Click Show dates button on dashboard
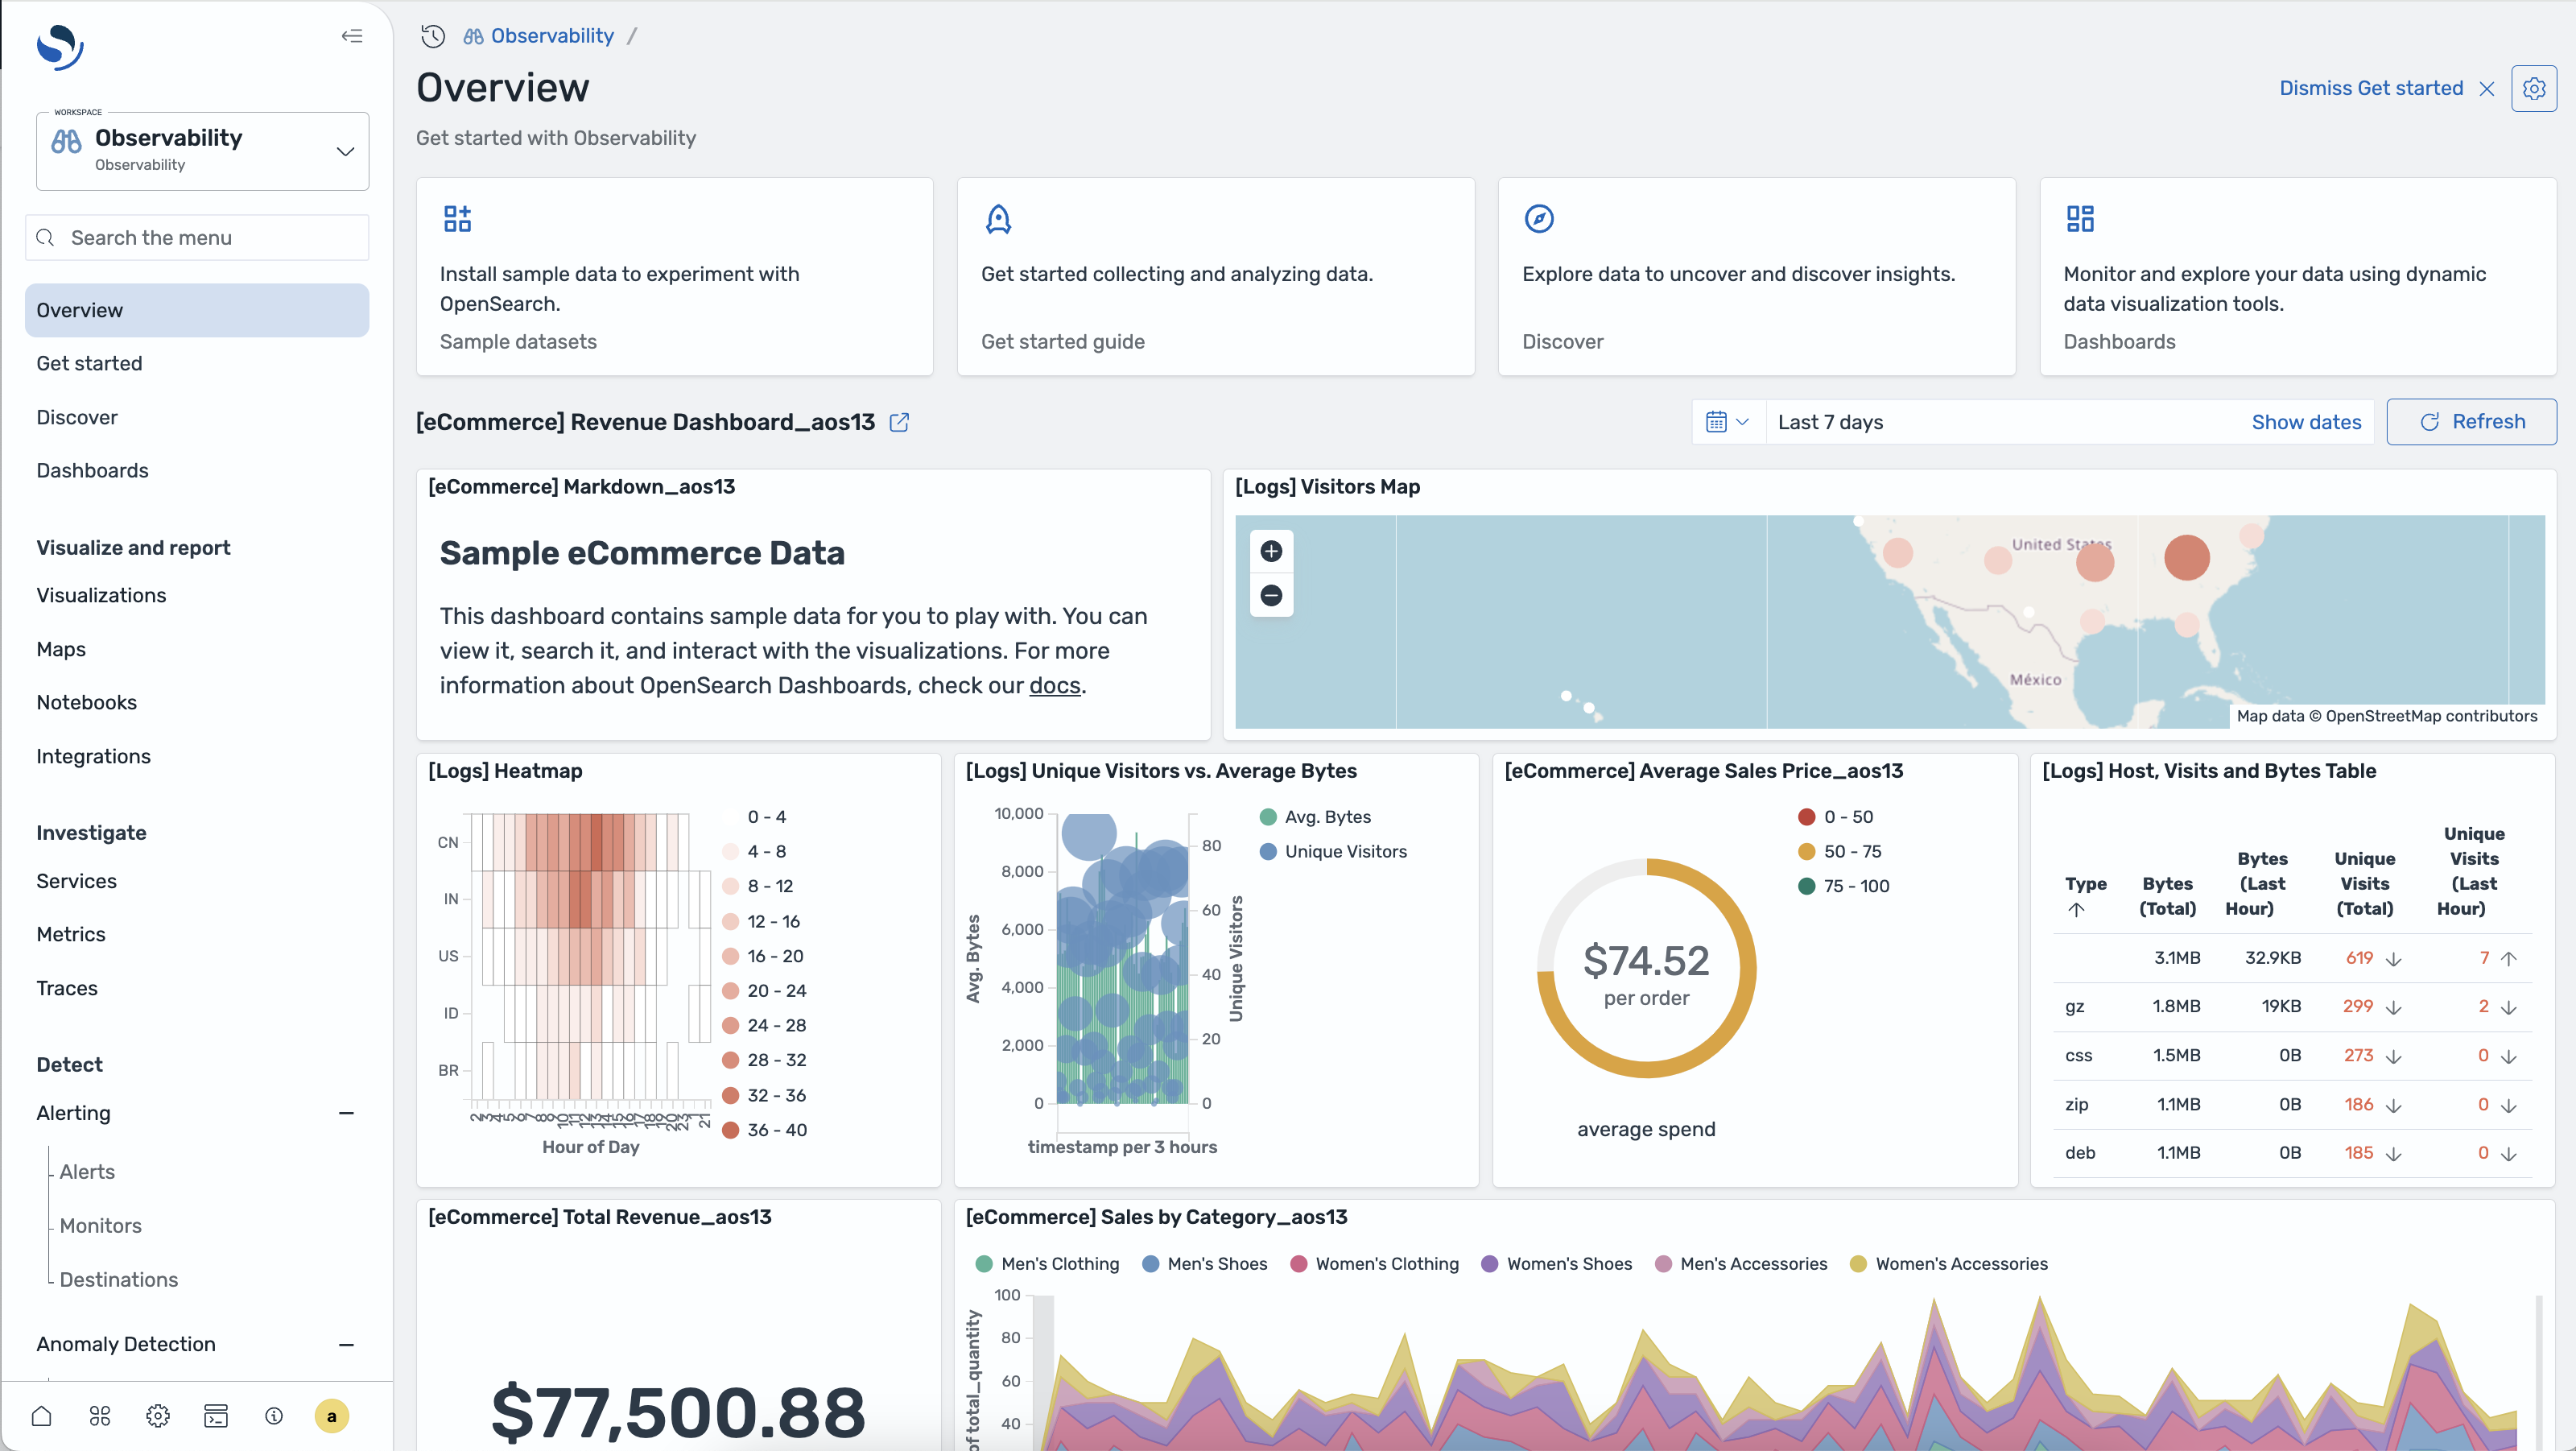This screenshot has height=1451, width=2576. click(2306, 421)
